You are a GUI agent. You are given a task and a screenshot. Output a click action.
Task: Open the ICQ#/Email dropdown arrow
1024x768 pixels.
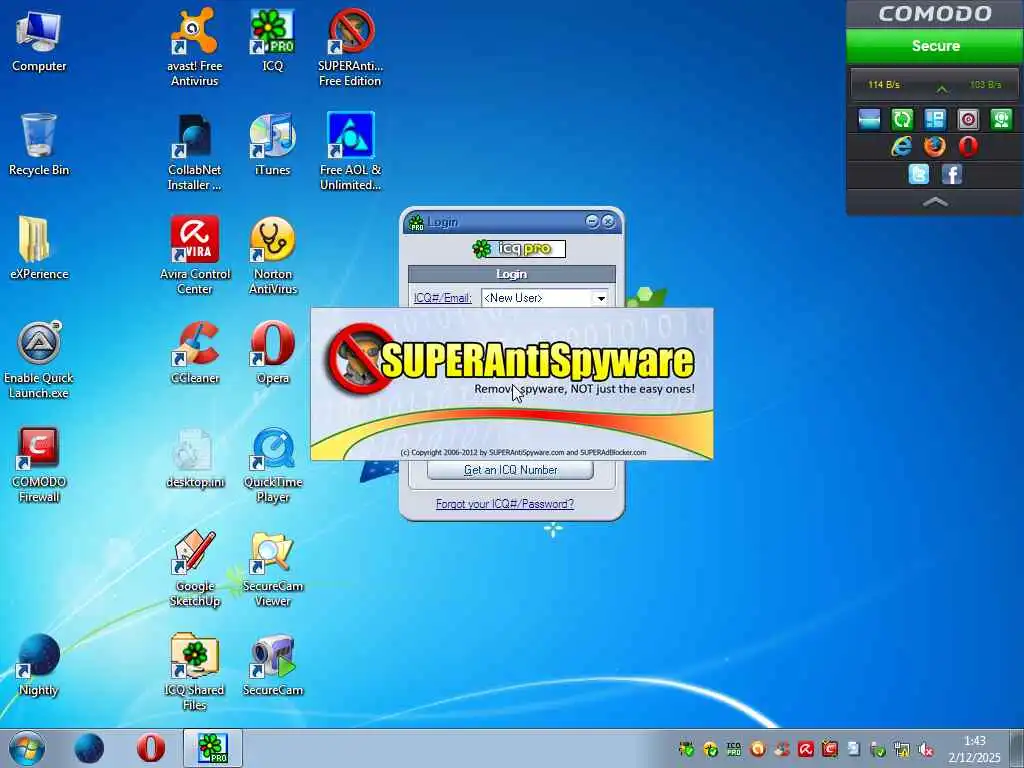tap(600, 298)
